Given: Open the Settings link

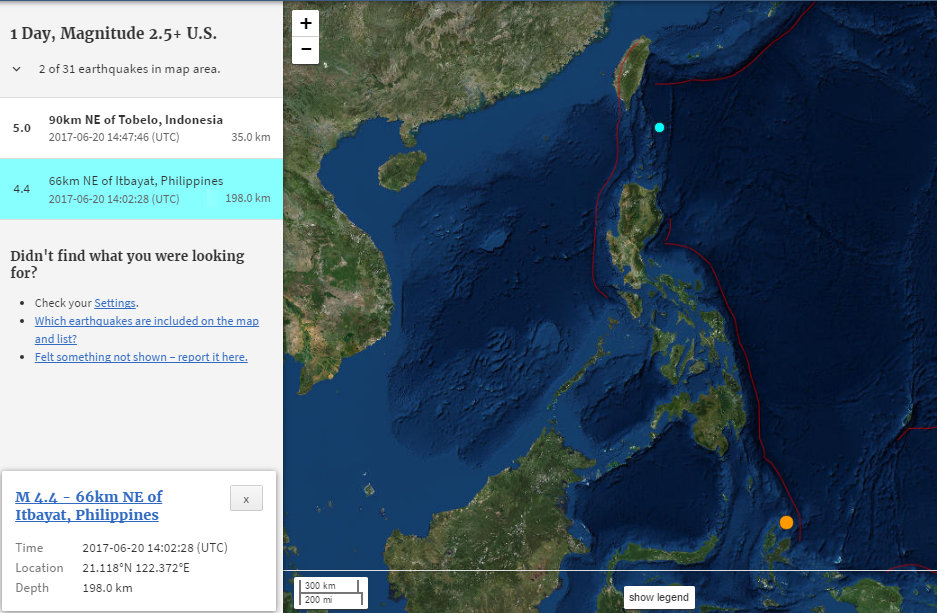Looking at the screenshot, I should click(114, 302).
